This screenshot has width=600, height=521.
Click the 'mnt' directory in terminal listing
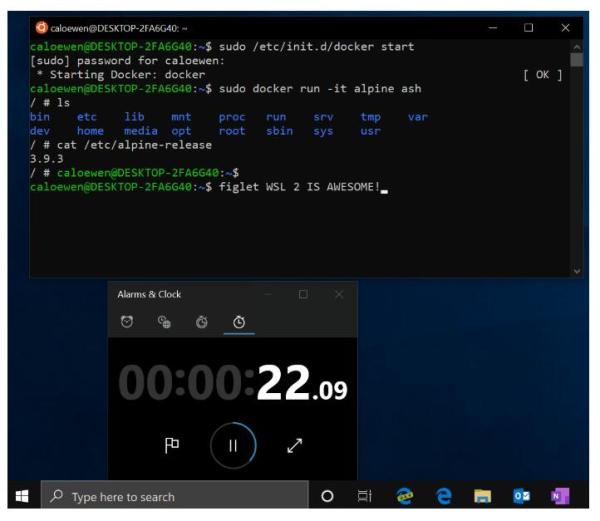point(181,117)
